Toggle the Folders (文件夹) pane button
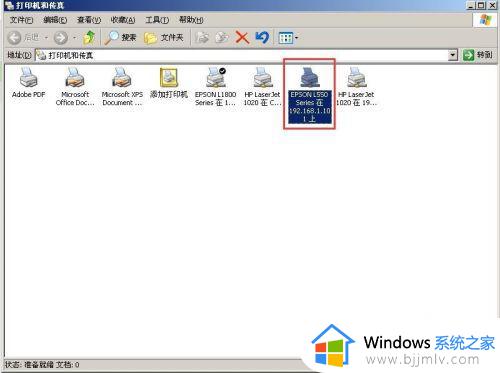This screenshot has height=373, width=500. (x=164, y=37)
